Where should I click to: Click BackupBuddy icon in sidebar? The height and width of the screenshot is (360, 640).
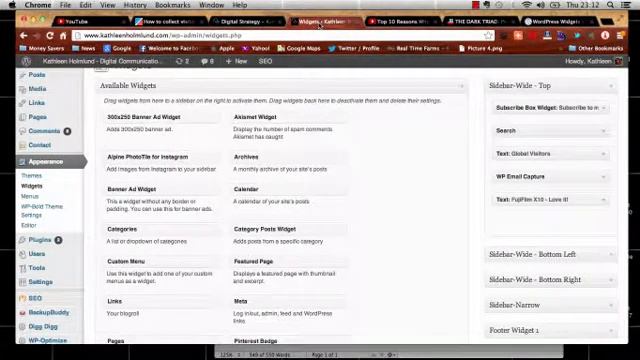click(x=22, y=313)
